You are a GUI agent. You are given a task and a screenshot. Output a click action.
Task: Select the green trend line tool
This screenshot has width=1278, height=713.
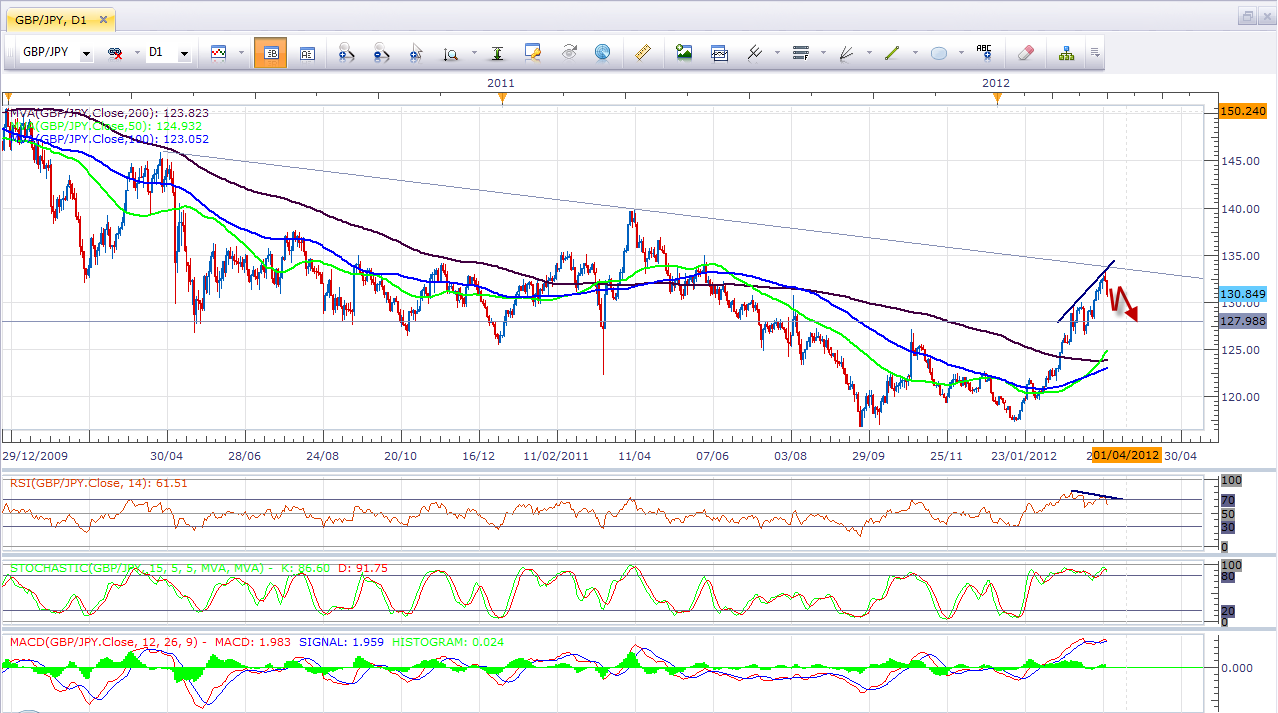[892, 53]
